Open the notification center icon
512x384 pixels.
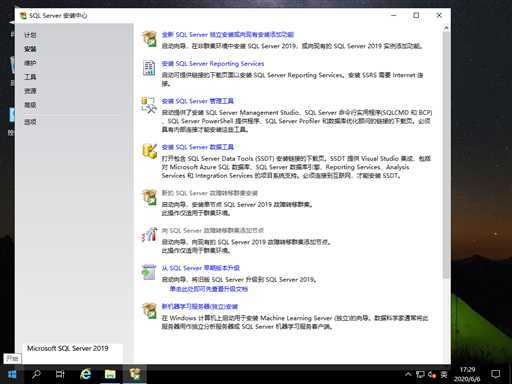(496, 374)
